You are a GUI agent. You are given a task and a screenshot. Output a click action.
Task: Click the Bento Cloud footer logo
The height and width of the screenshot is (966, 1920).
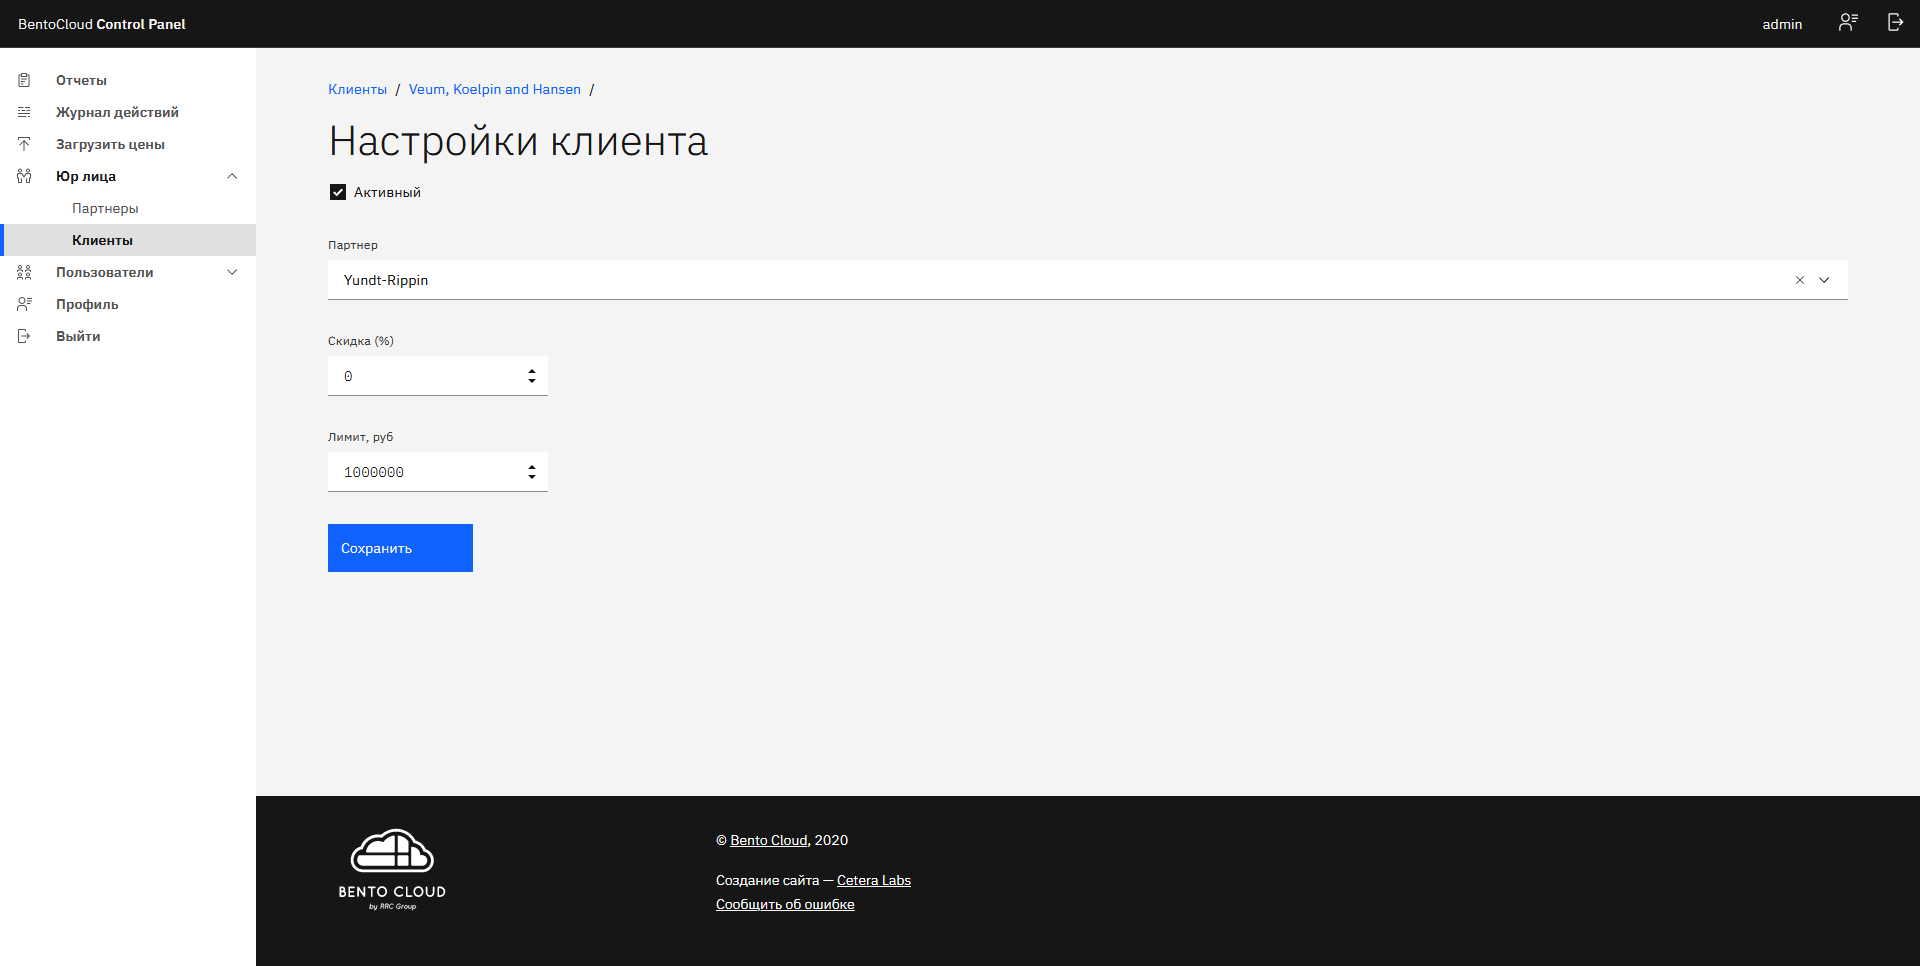[x=392, y=869]
